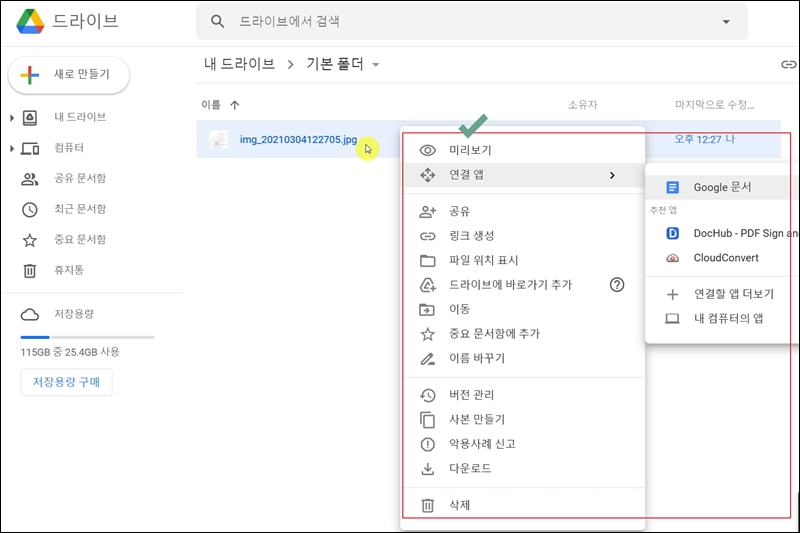This screenshot has width=800, height=533.
Task: Click the Google Drive logo
Action: click(30, 21)
